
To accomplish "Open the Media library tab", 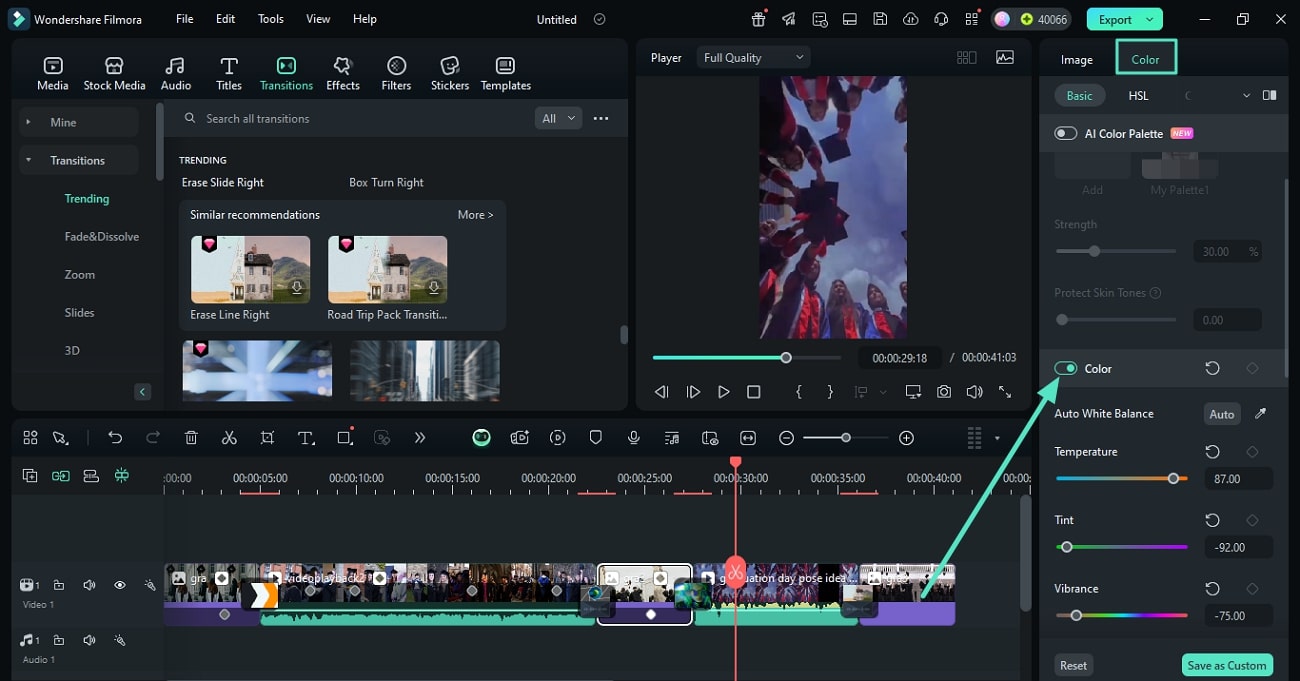I will coord(53,74).
